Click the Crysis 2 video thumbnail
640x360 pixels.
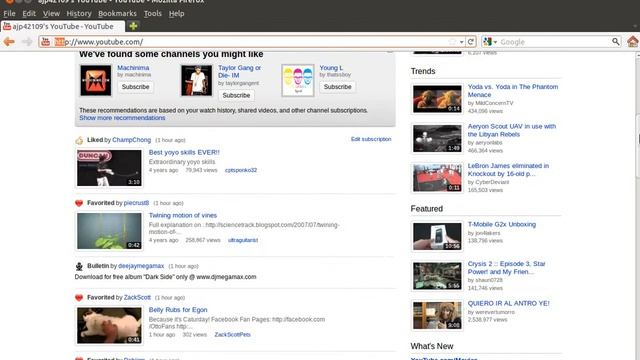pyautogui.click(x=437, y=276)
